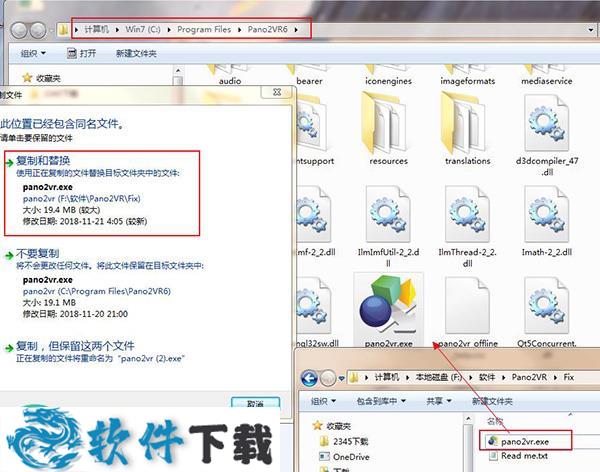Open the translations folder icon
The height and width of the screenshot is (472, 600).
(465, 123)
